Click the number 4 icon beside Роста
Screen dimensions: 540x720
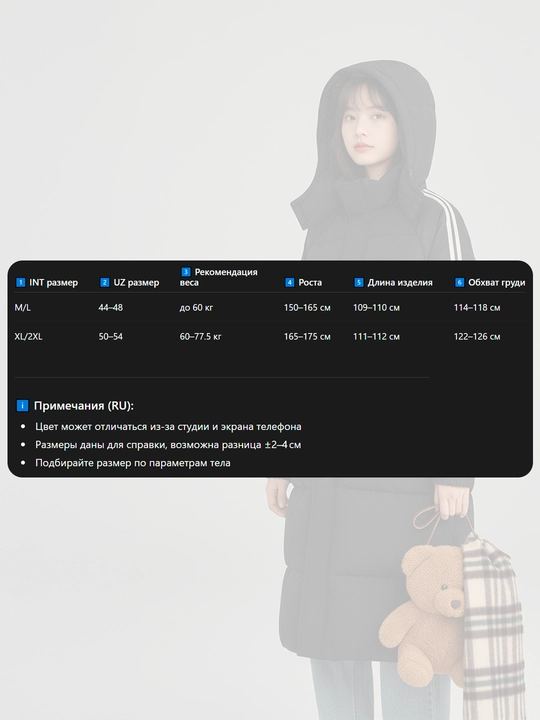tap(289, 282)
